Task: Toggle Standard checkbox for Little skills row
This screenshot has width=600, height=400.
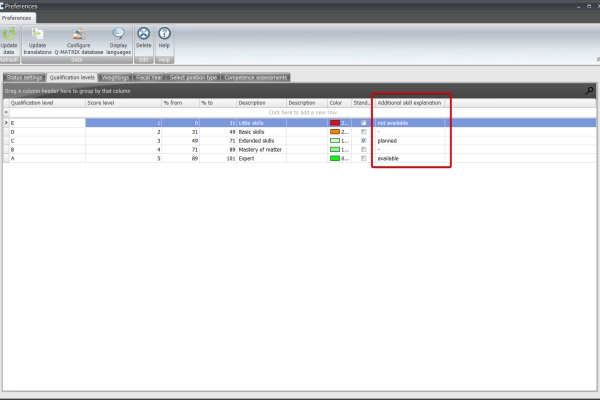Action: click(x=364, y=123)
